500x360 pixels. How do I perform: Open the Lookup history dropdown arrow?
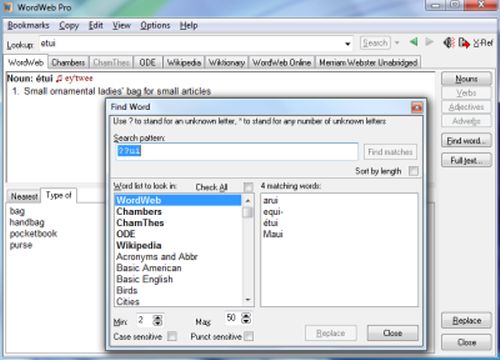coord(348,44)
